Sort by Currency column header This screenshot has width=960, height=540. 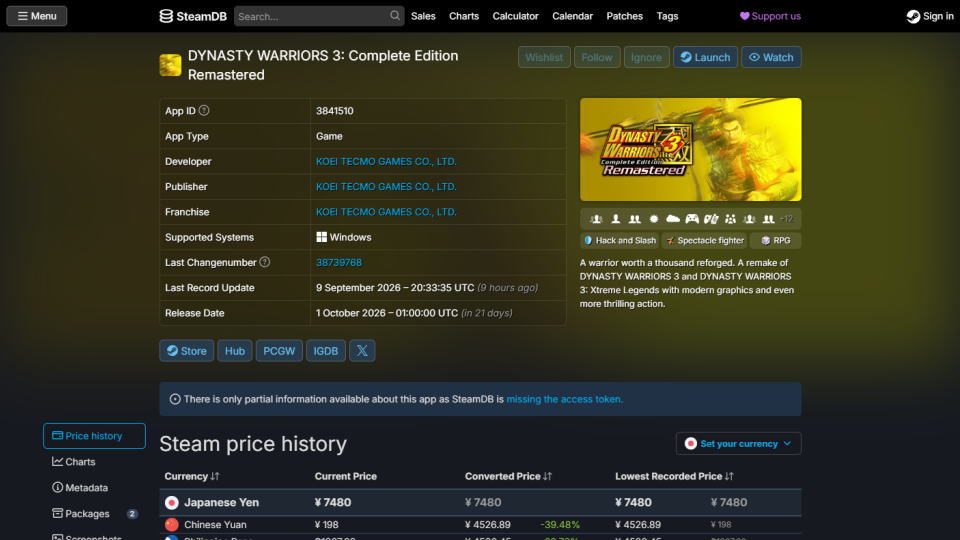click(192, 476)
